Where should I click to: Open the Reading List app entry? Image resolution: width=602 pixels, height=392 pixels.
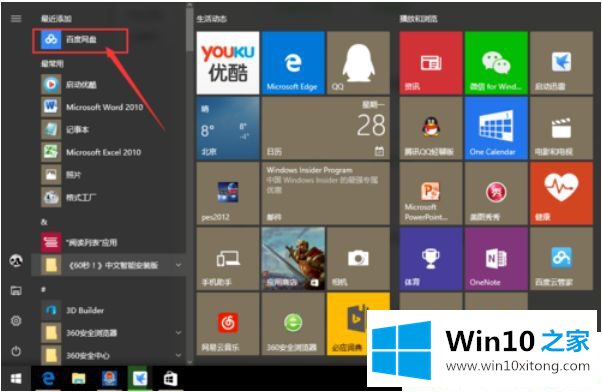[108, 242]
